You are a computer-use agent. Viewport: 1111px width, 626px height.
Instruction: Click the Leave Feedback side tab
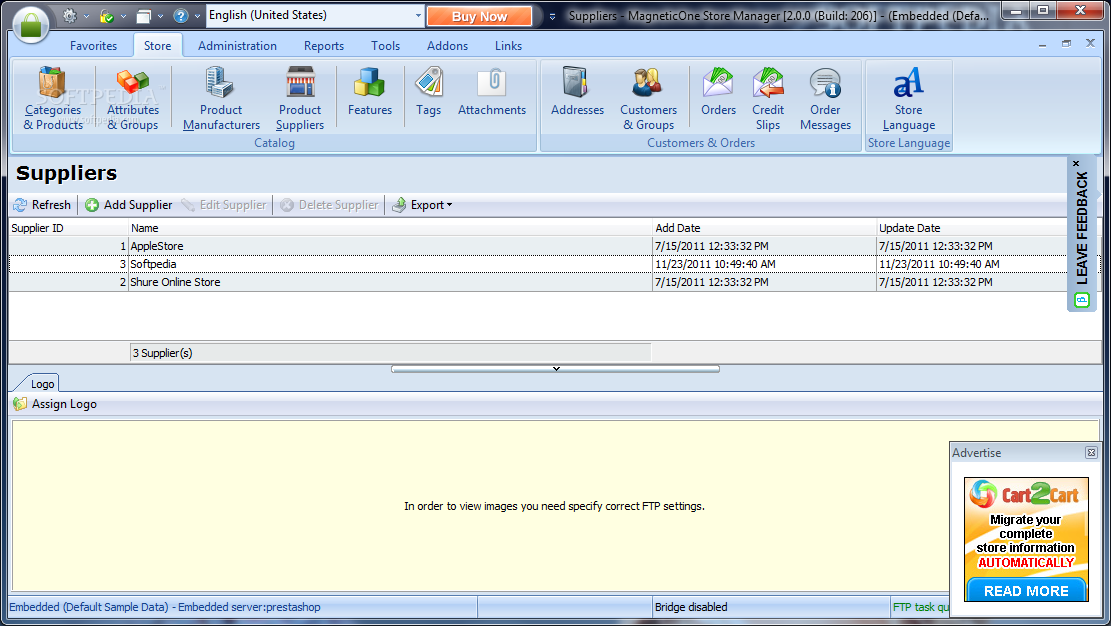pyautogui.click(x=1082, y=235)
